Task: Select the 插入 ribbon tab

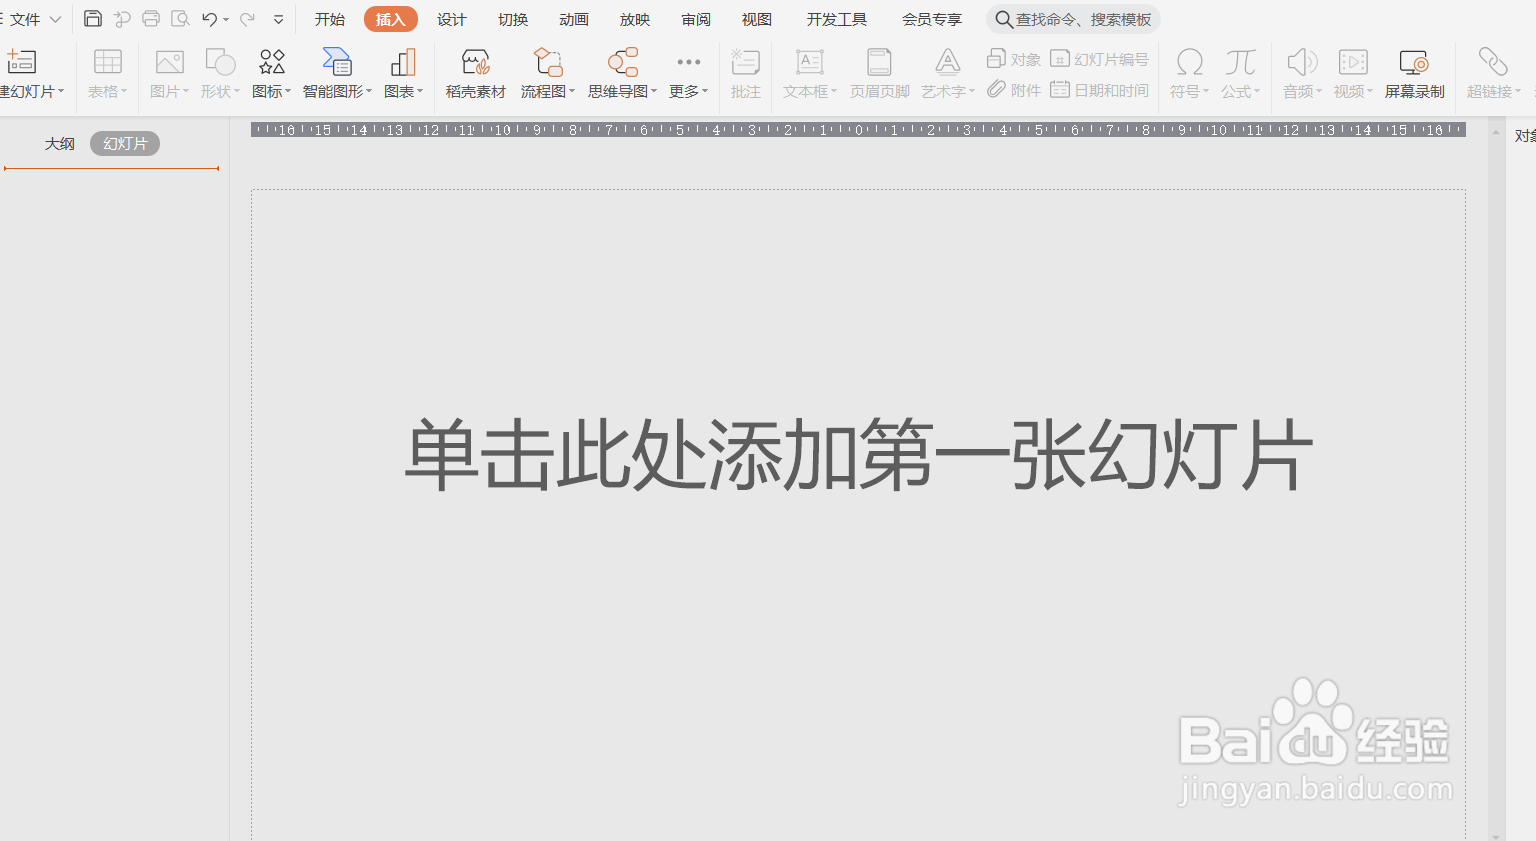Action: click(x=391, y=19)
